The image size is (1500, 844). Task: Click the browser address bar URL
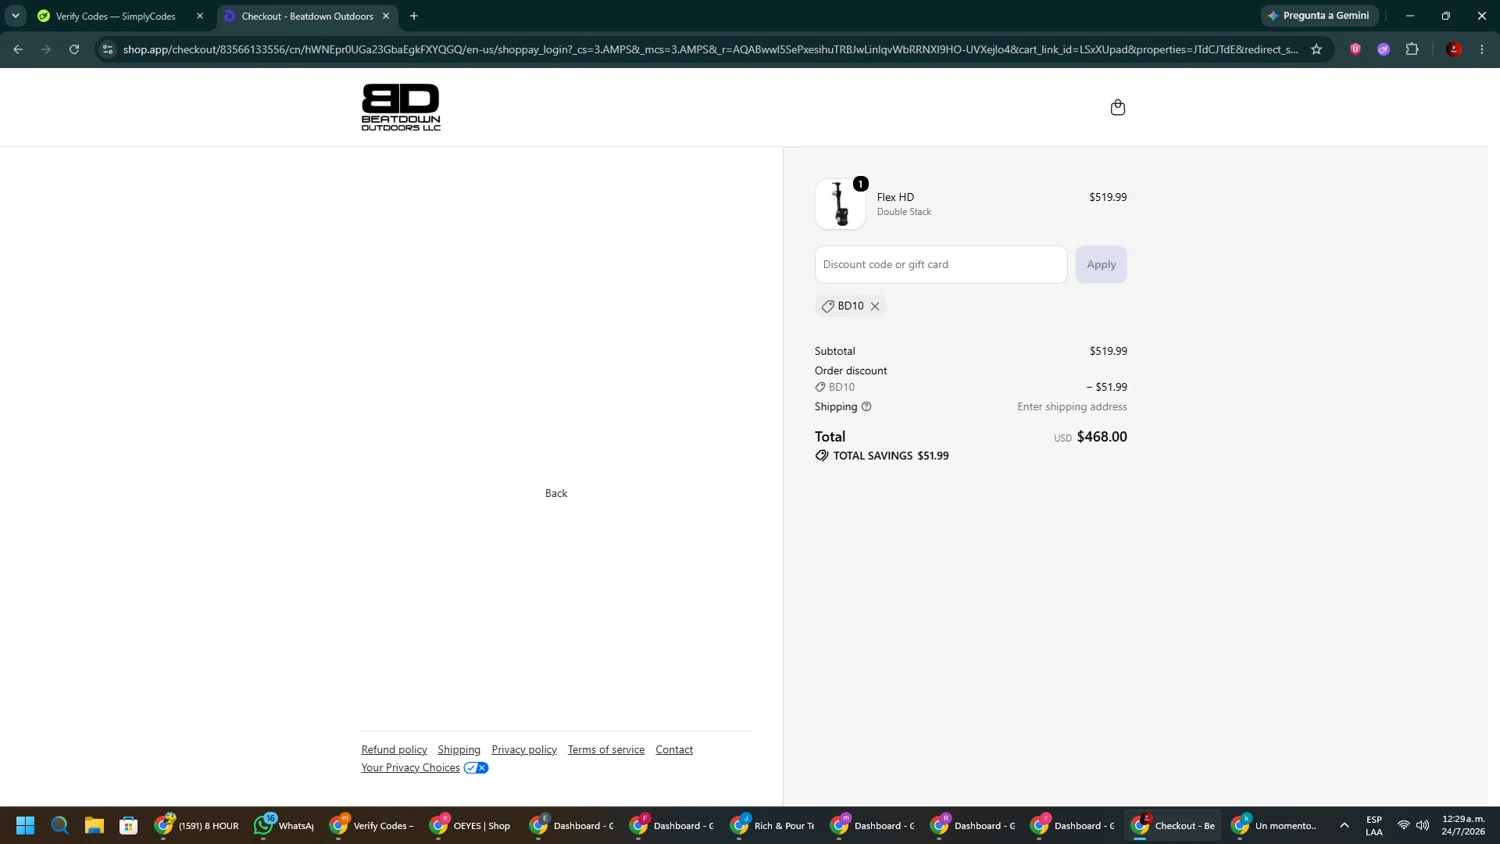(710, 49)
